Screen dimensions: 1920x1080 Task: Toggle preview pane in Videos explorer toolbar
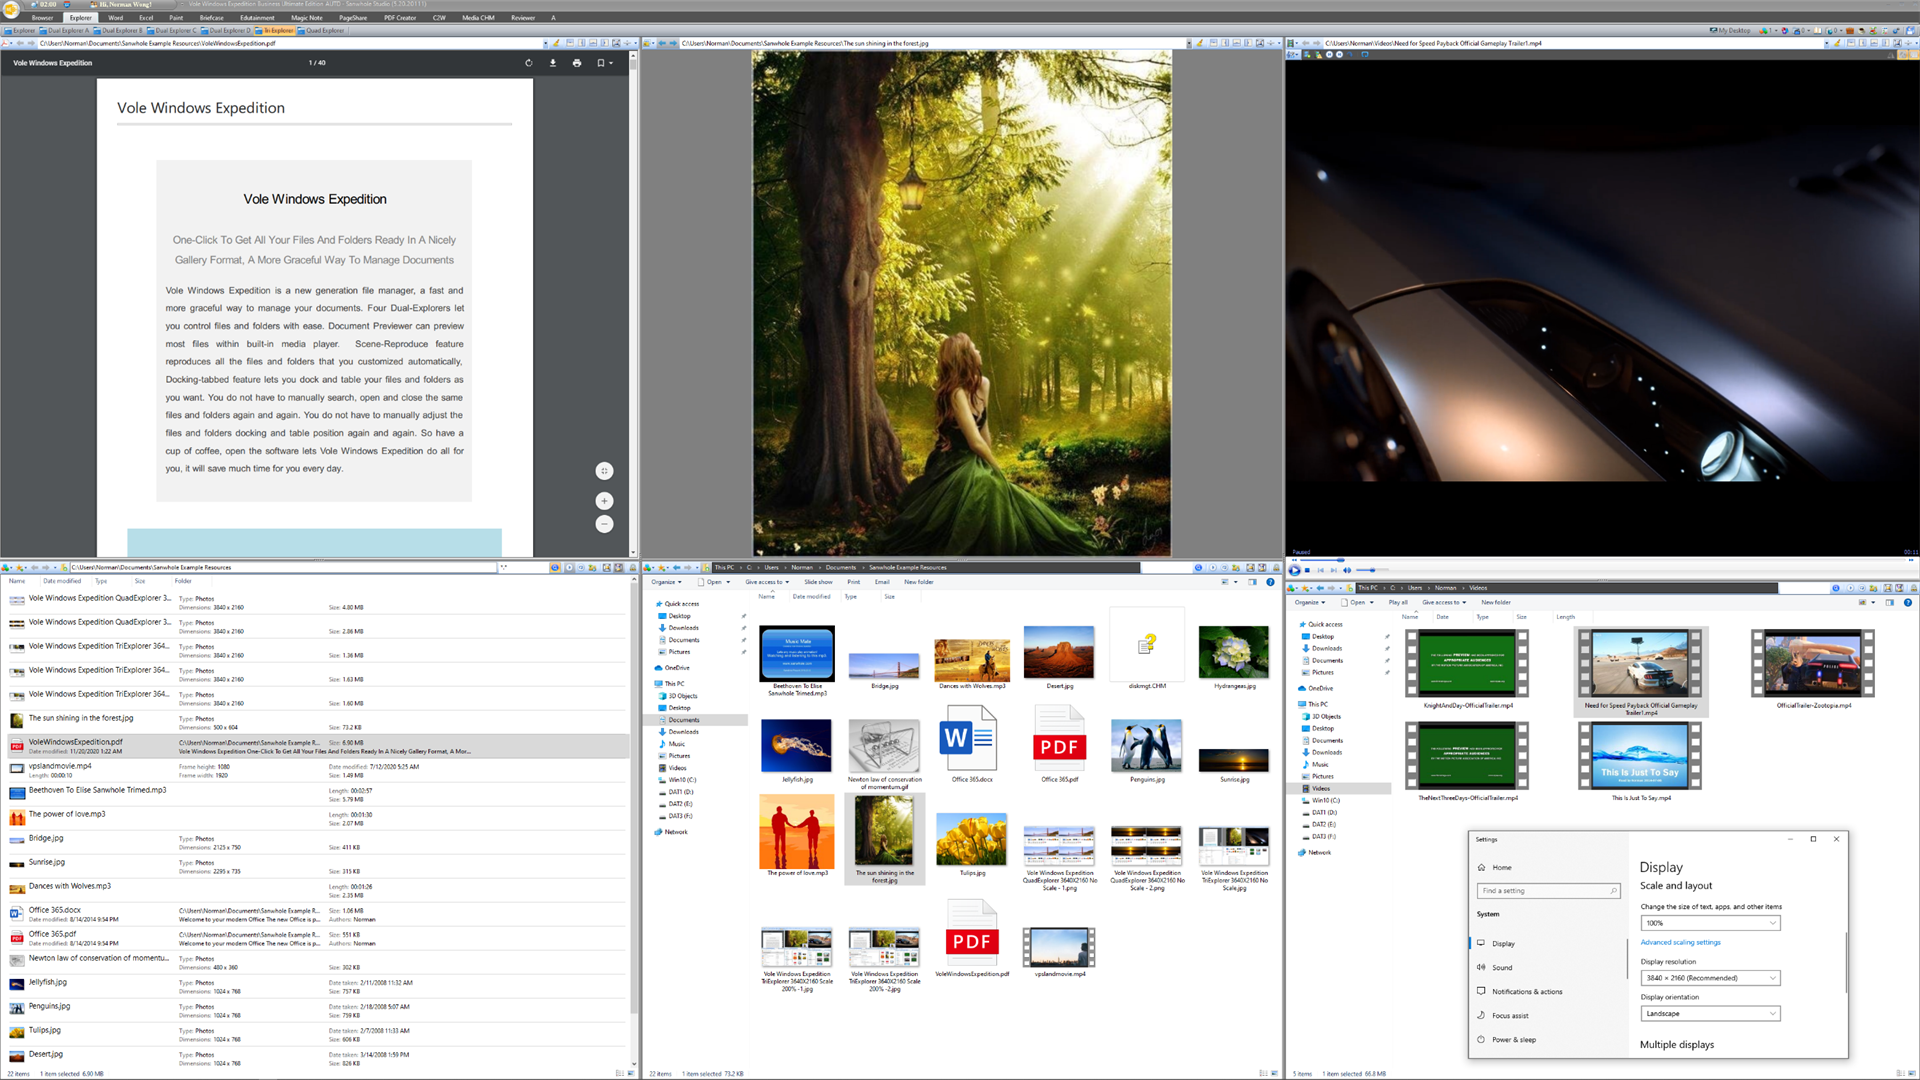click(1890, 602)
